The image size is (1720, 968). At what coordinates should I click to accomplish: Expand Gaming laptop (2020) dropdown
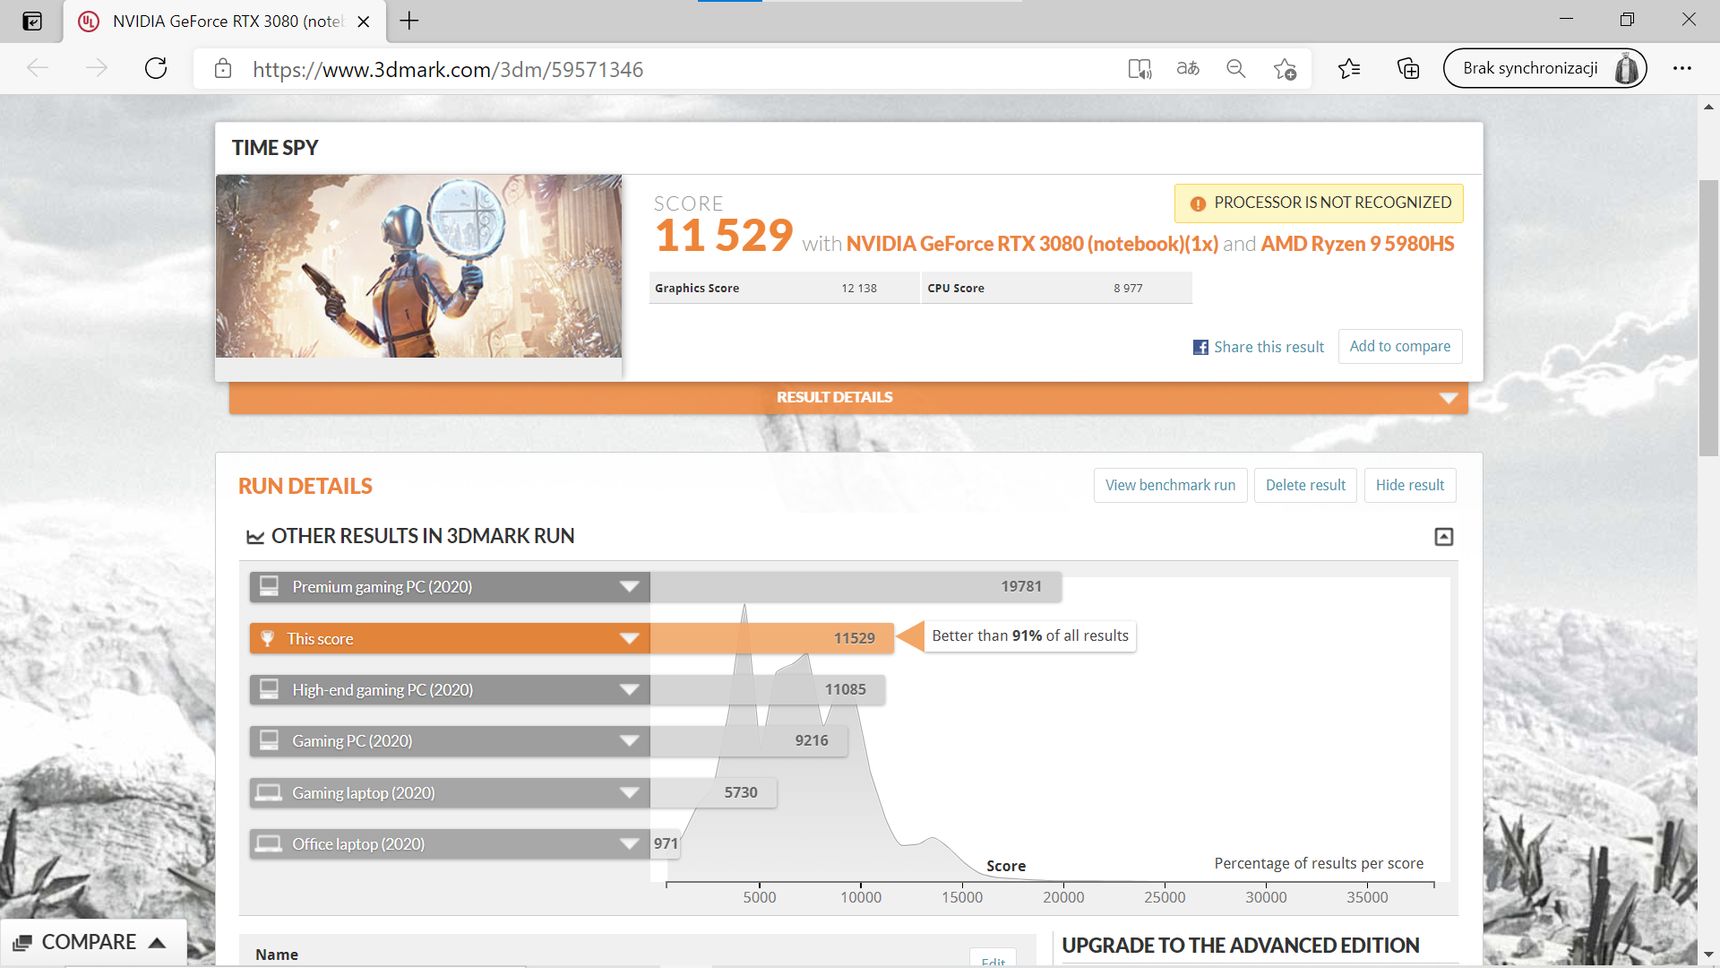629,793
